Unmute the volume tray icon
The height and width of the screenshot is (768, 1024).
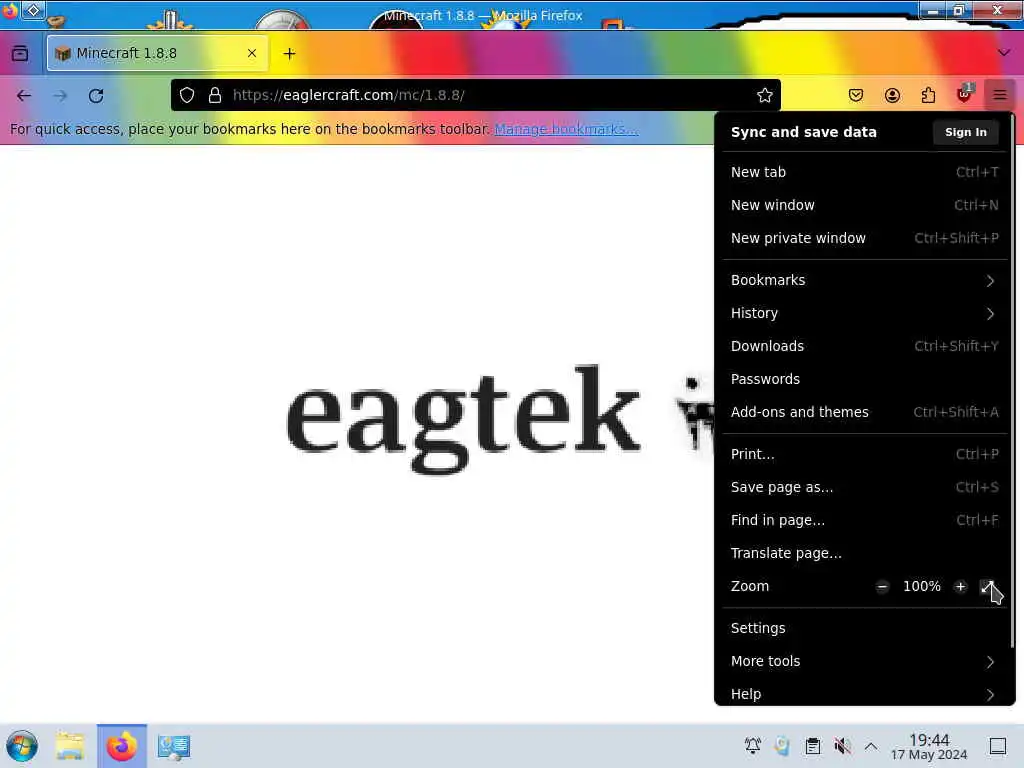842,745
